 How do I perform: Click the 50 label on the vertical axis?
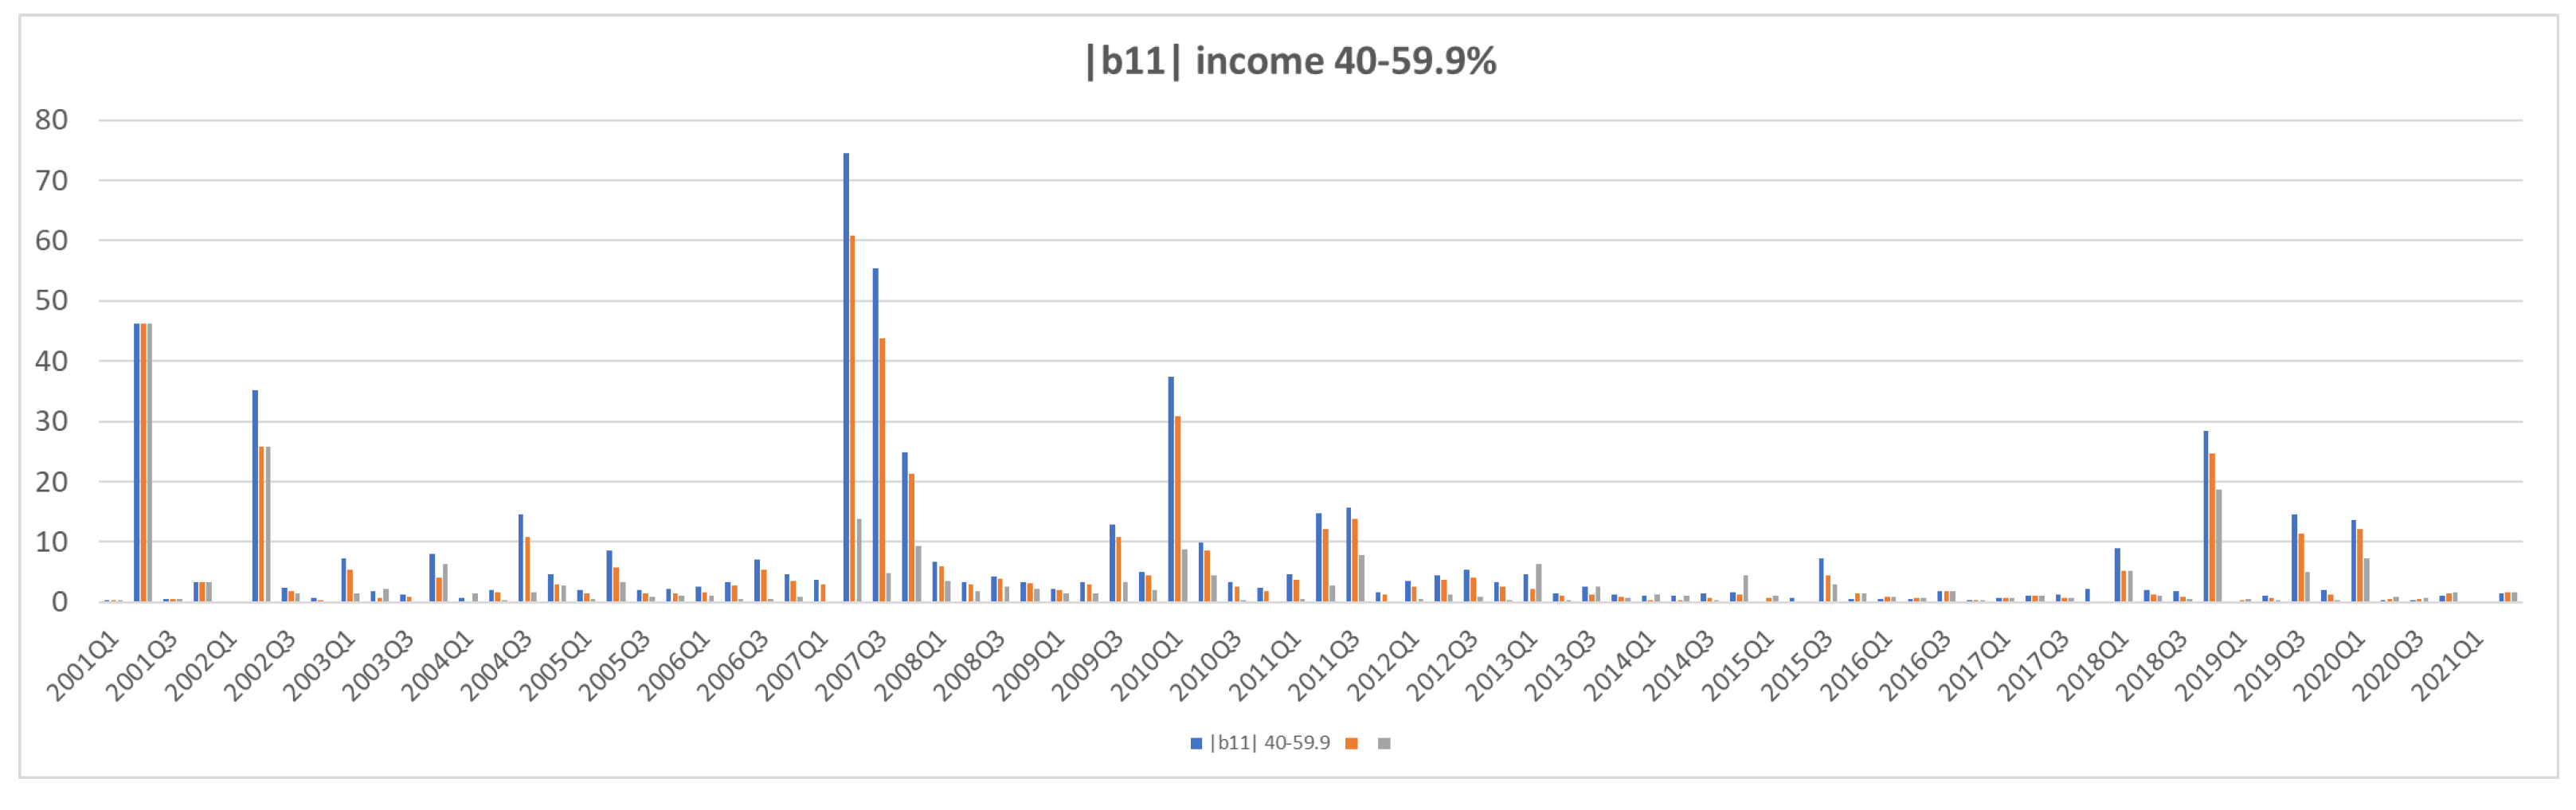[x=51, y=301]
